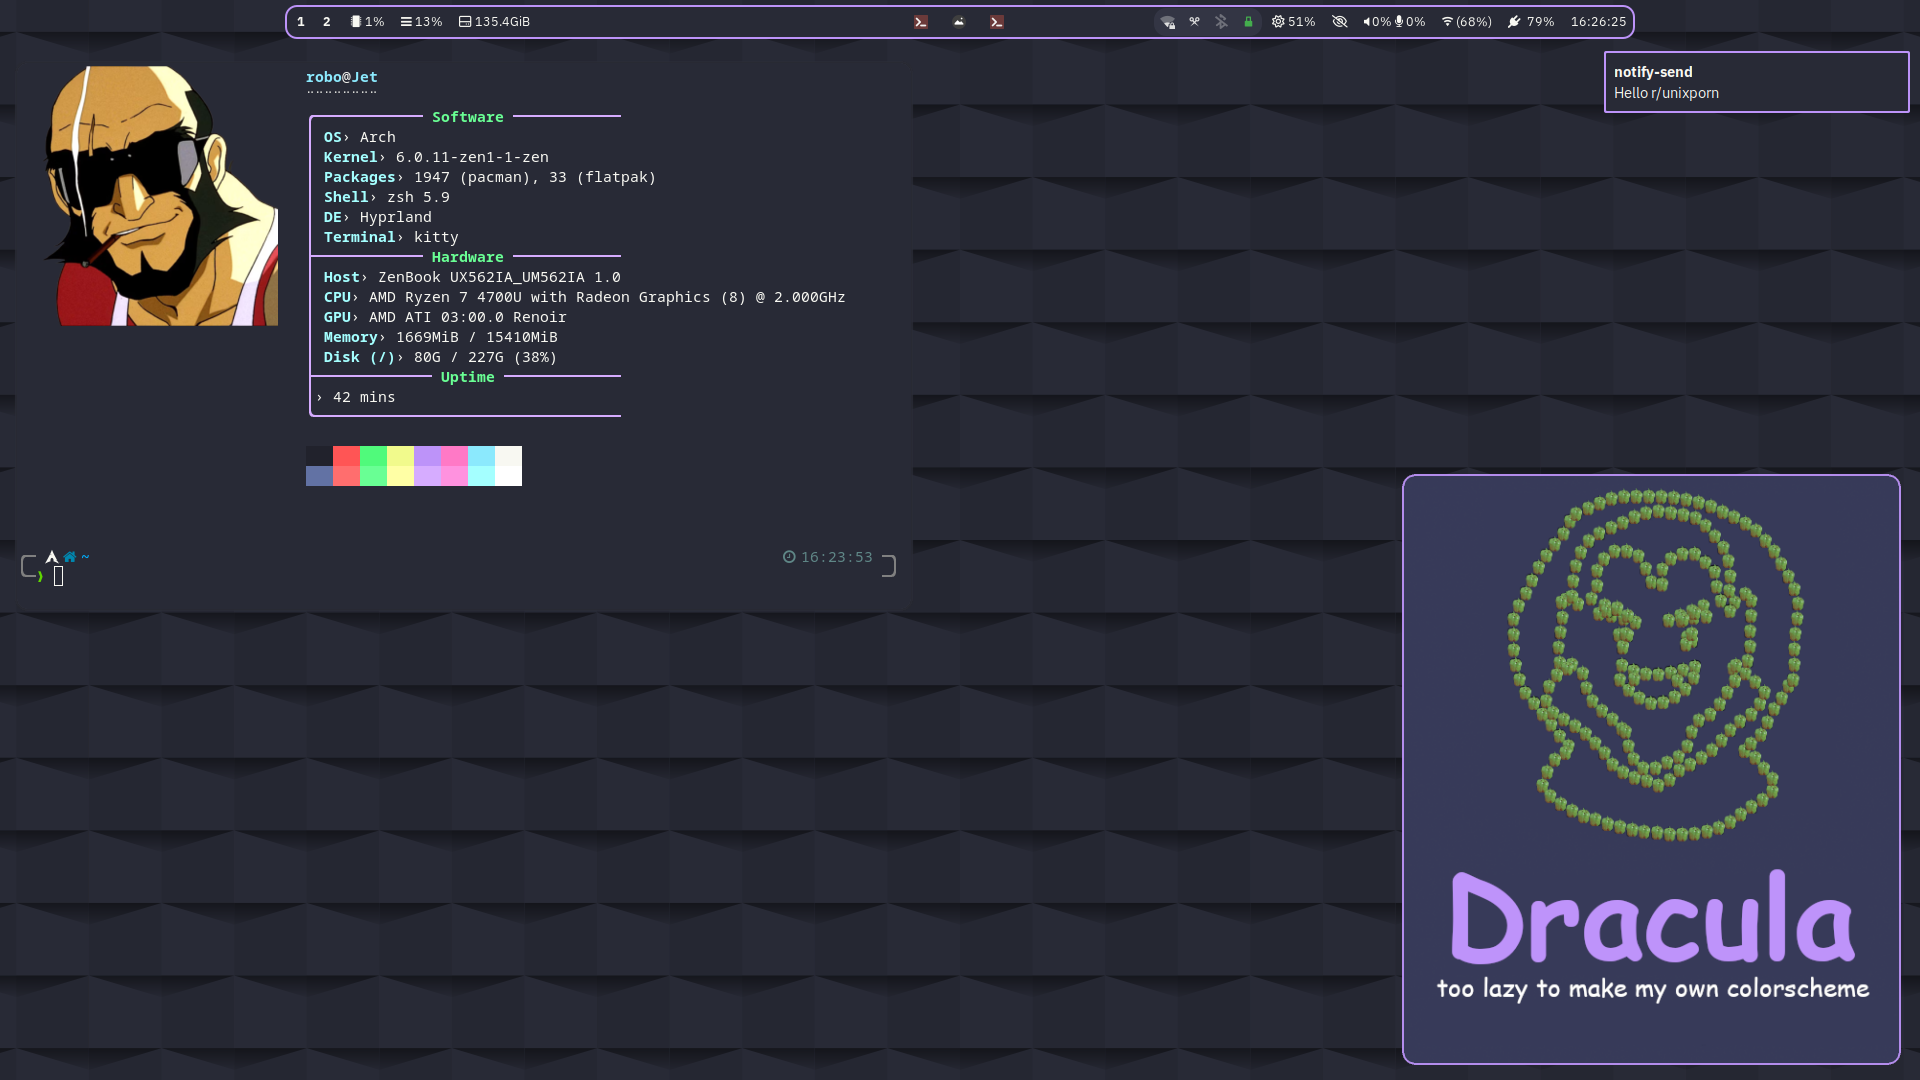Click the network tray icon with lock
This screenshot has width=1920, height=1080.
(x=1167, y=22)
